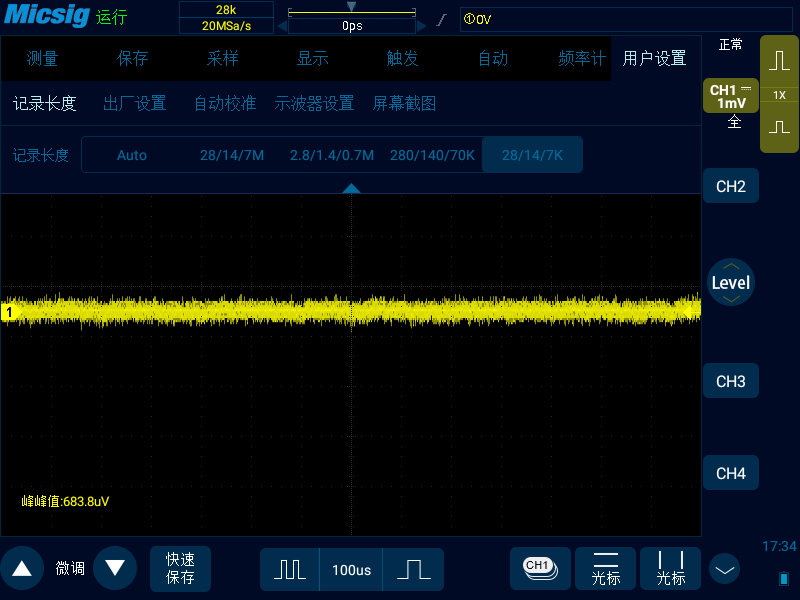
Task: Adjust trigger Level control
Action: (x=731, y=282)
